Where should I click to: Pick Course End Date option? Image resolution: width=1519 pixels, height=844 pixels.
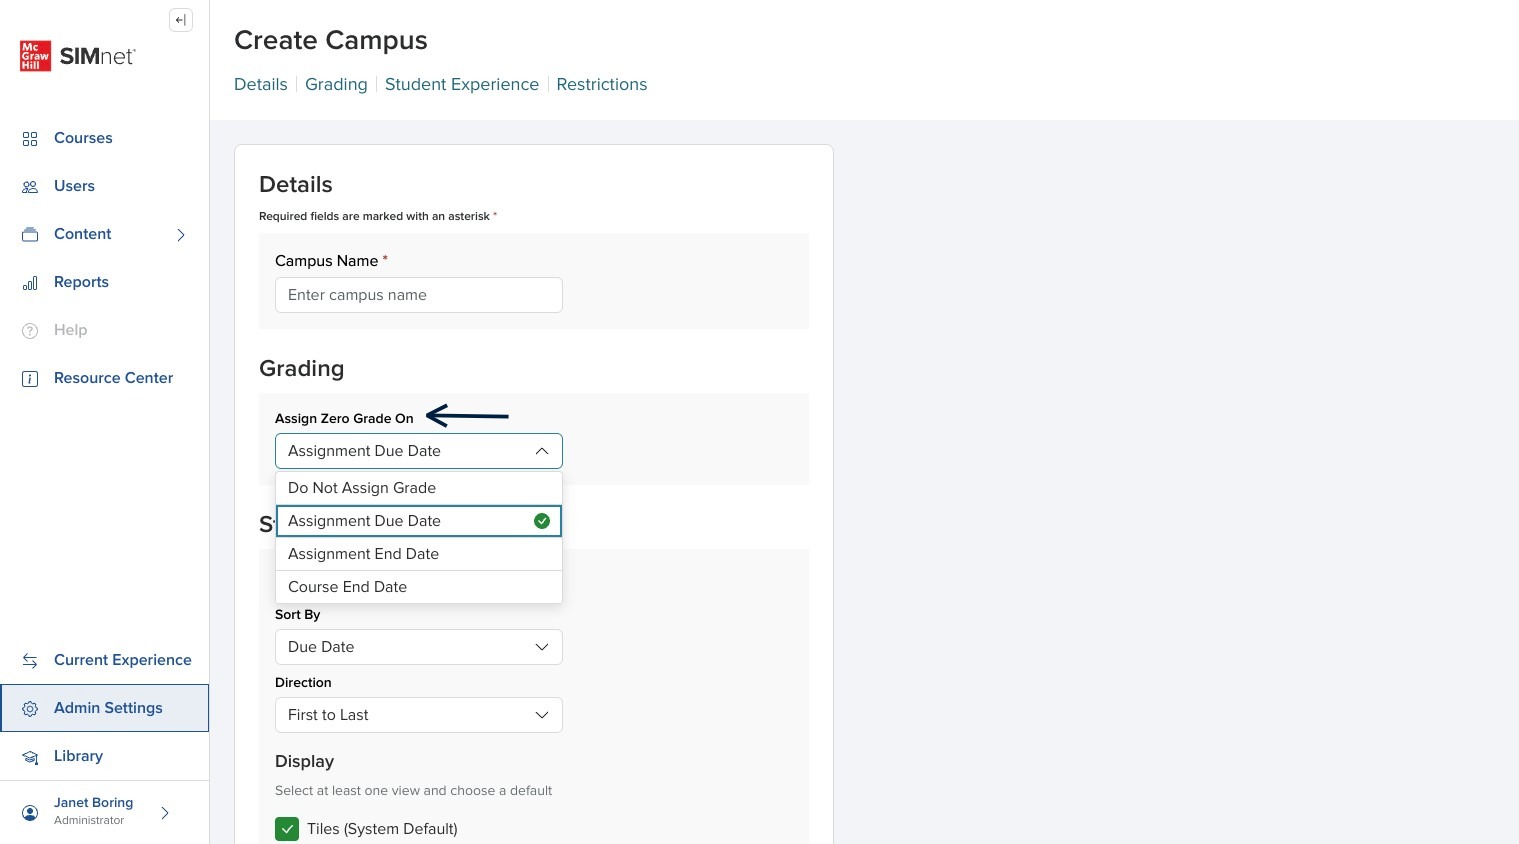[x=419, y=587]
